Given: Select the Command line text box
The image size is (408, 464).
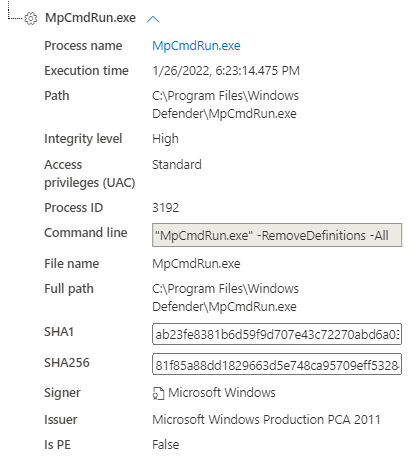Looking at the screenshot, I should pos(277,235).
